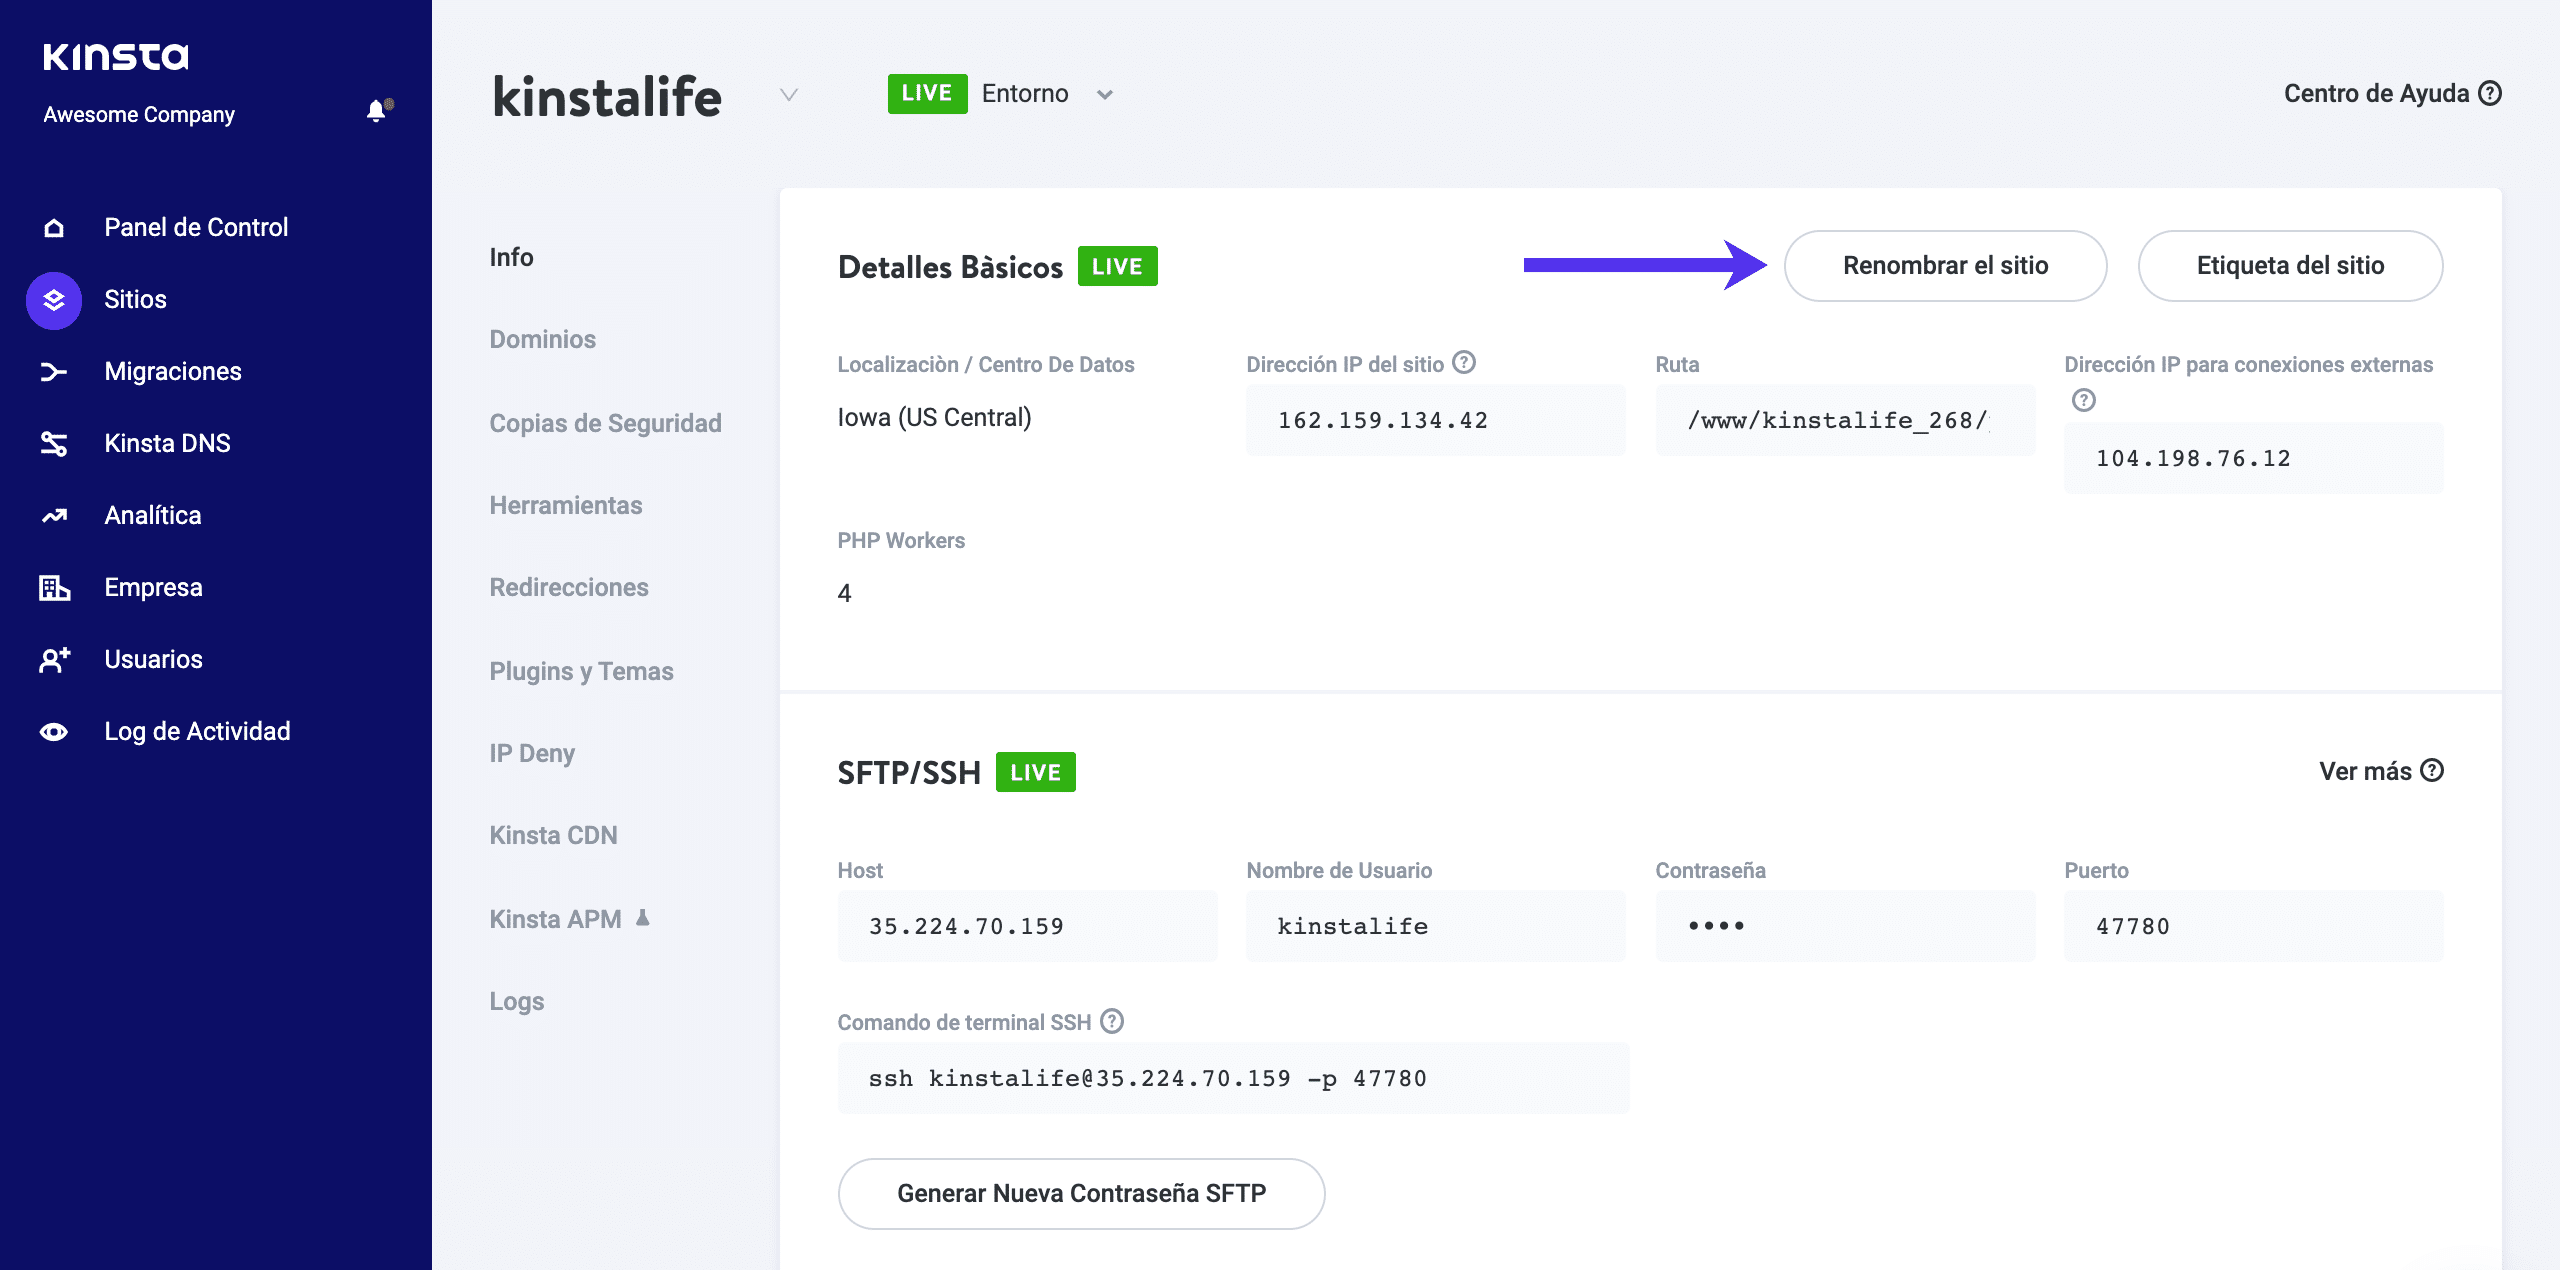This screenshot has width=2560, height=1270.
Task: Click notification bell icon
Action: point(377,111)
